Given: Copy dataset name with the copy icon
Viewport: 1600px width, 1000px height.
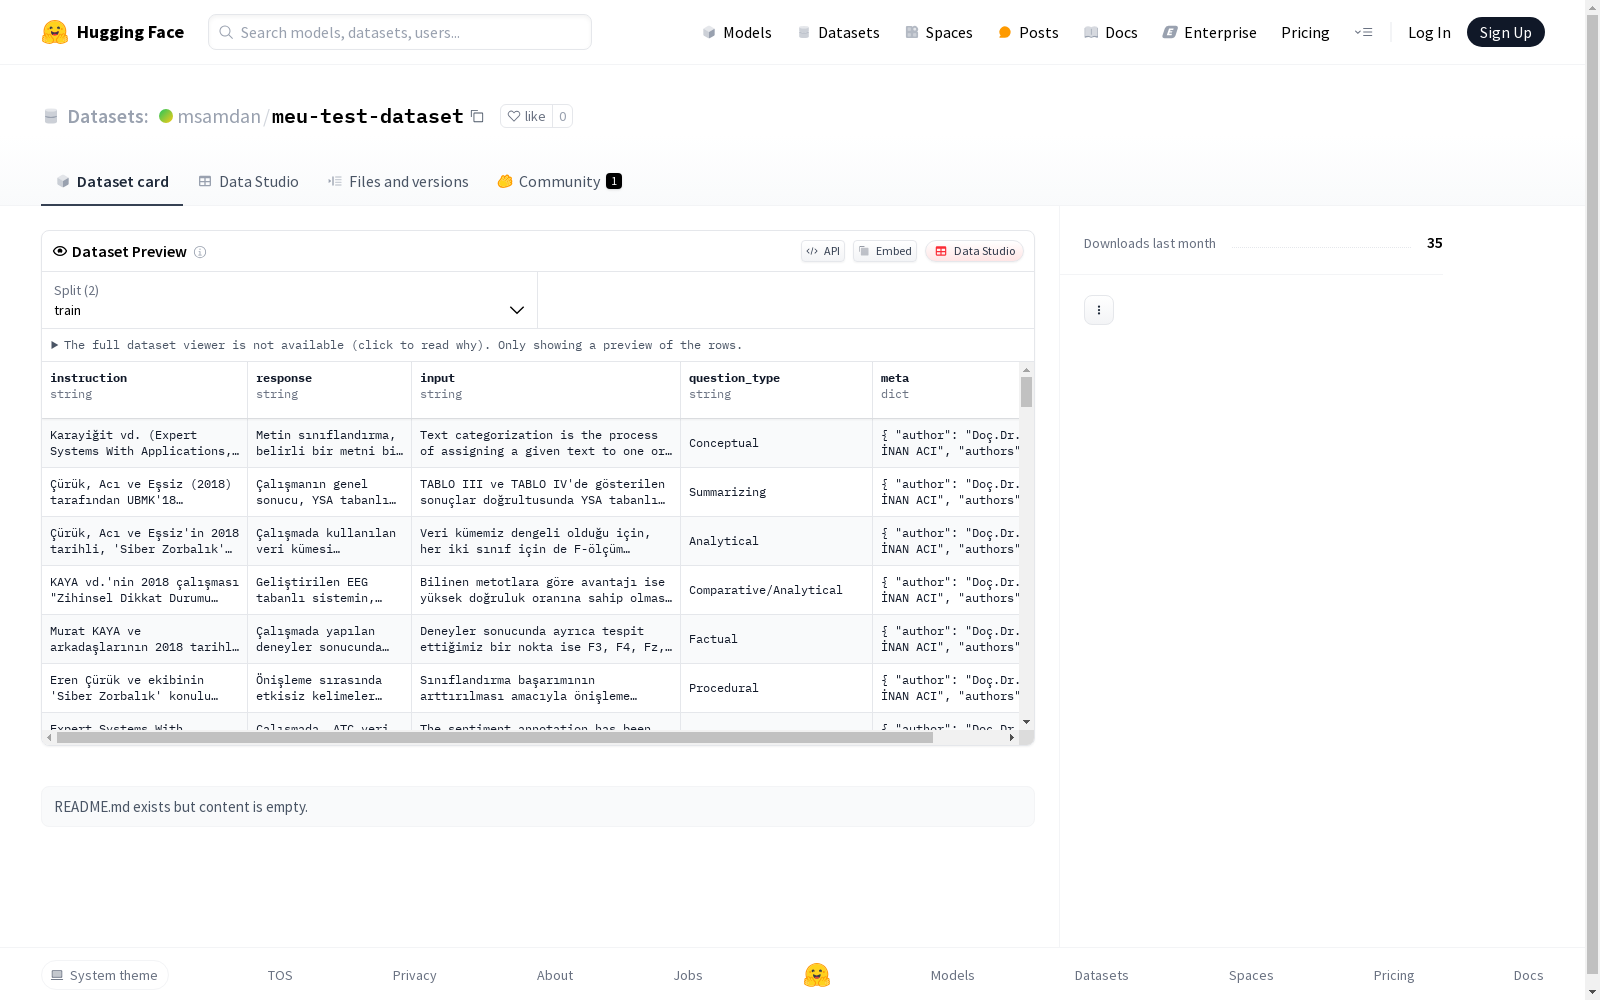Looking at the screenshot, I should click(478, 117).
